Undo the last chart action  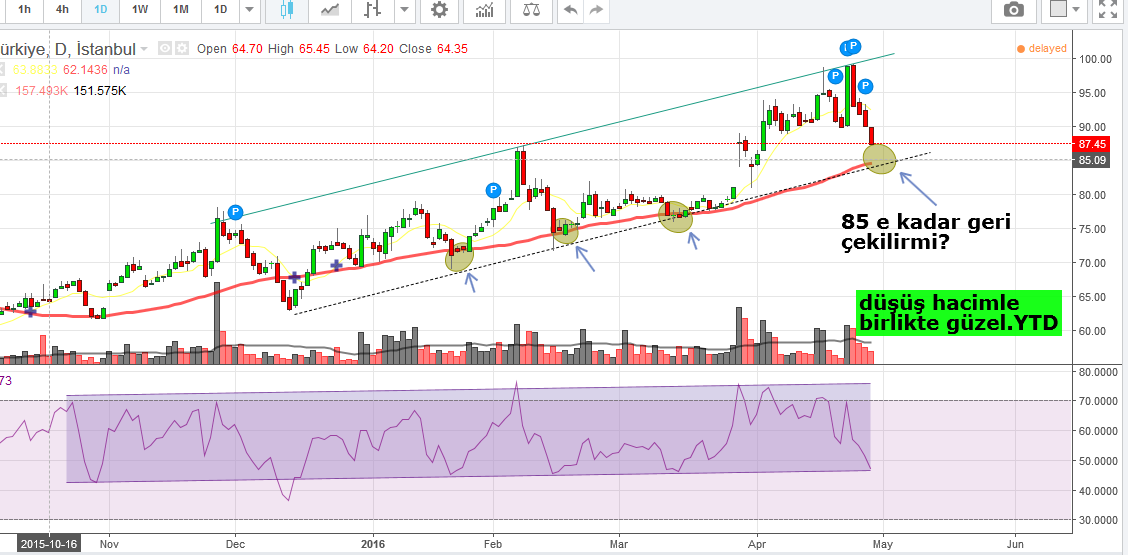pos(571,10)
